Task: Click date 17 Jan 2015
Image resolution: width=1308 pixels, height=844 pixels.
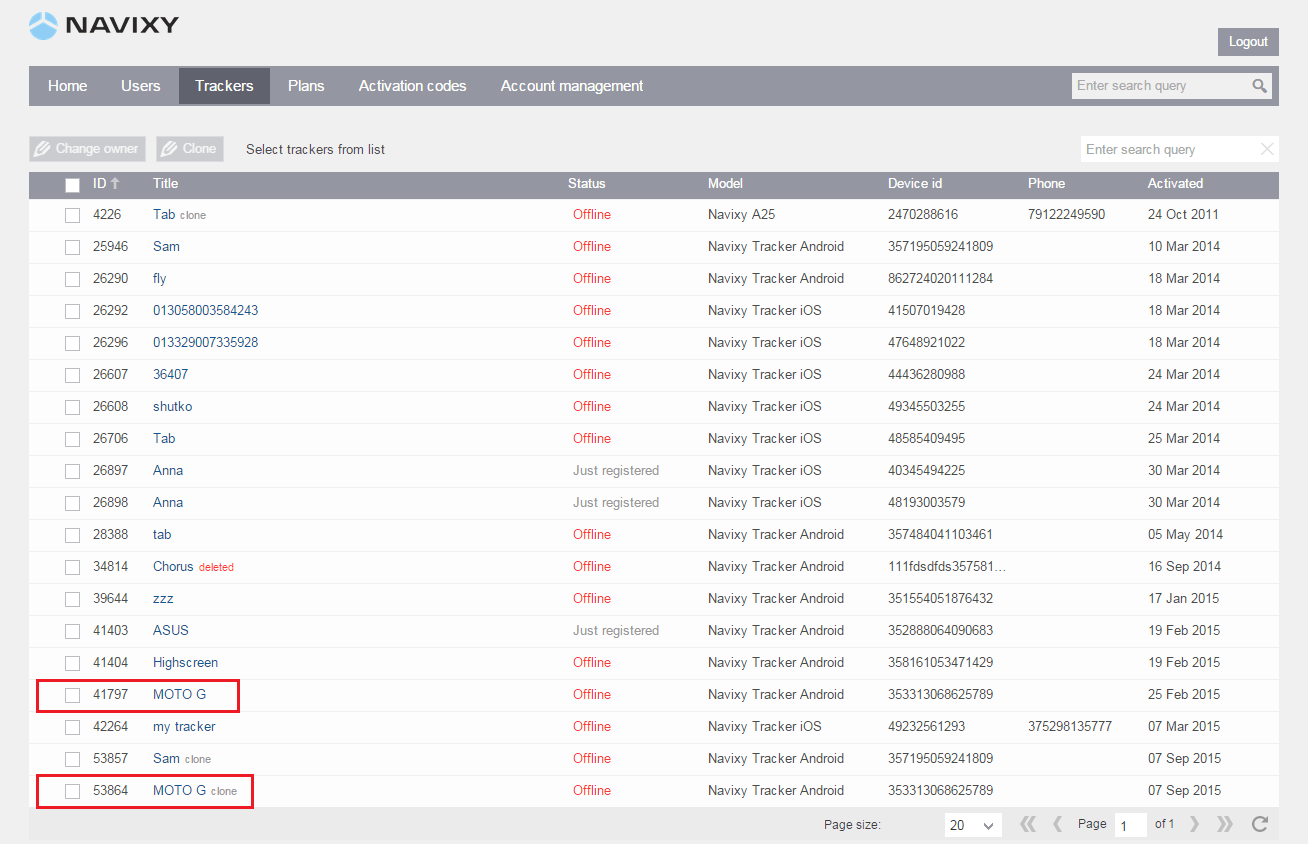Action: coord(1184,598)
